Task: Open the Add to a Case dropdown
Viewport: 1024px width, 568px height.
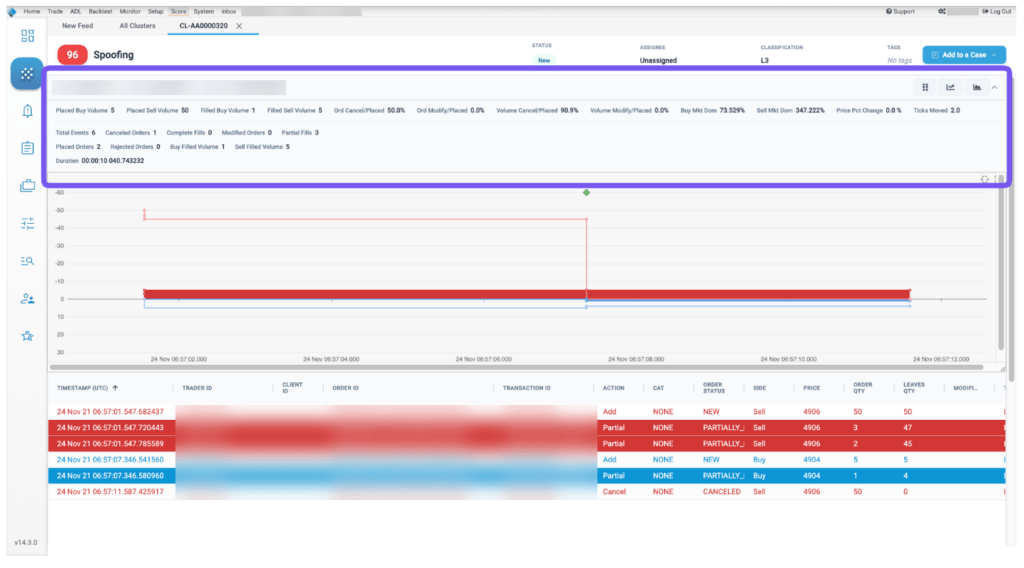Action: pyautogui.click(x=964, y=55)
